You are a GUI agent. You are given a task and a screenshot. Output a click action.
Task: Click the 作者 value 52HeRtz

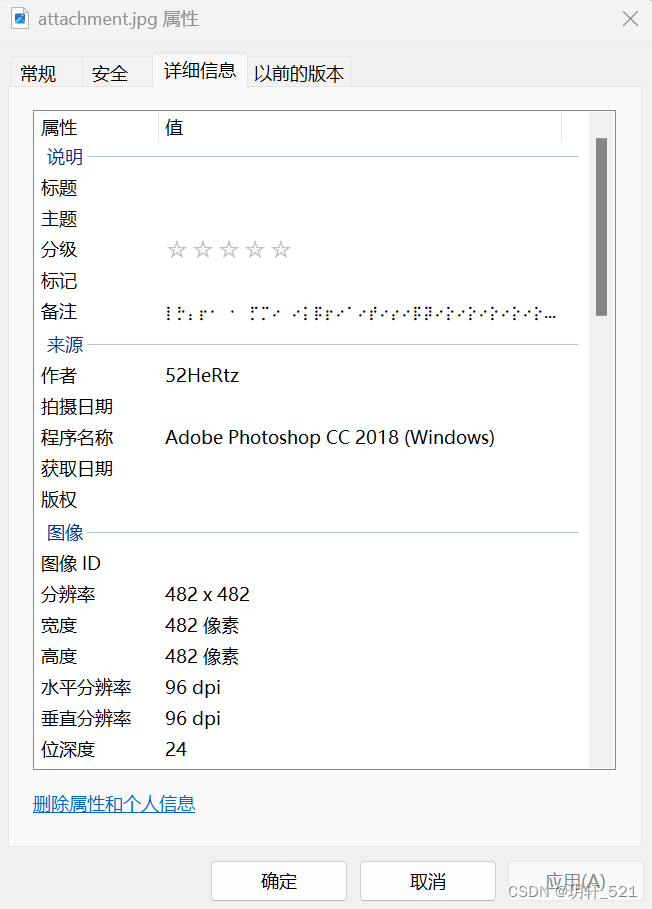[x=202, y=376]
